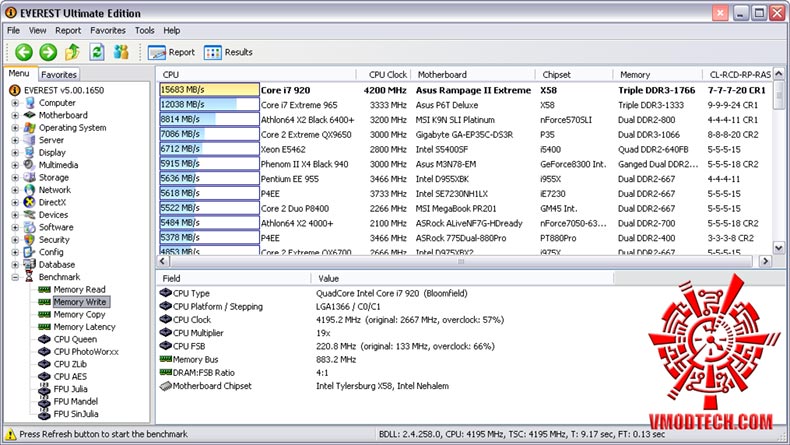The width and height of the screenshot is (790, 445).
Task: Open the Tools menu
Action: pyautogui.click(x=145, y=30)
